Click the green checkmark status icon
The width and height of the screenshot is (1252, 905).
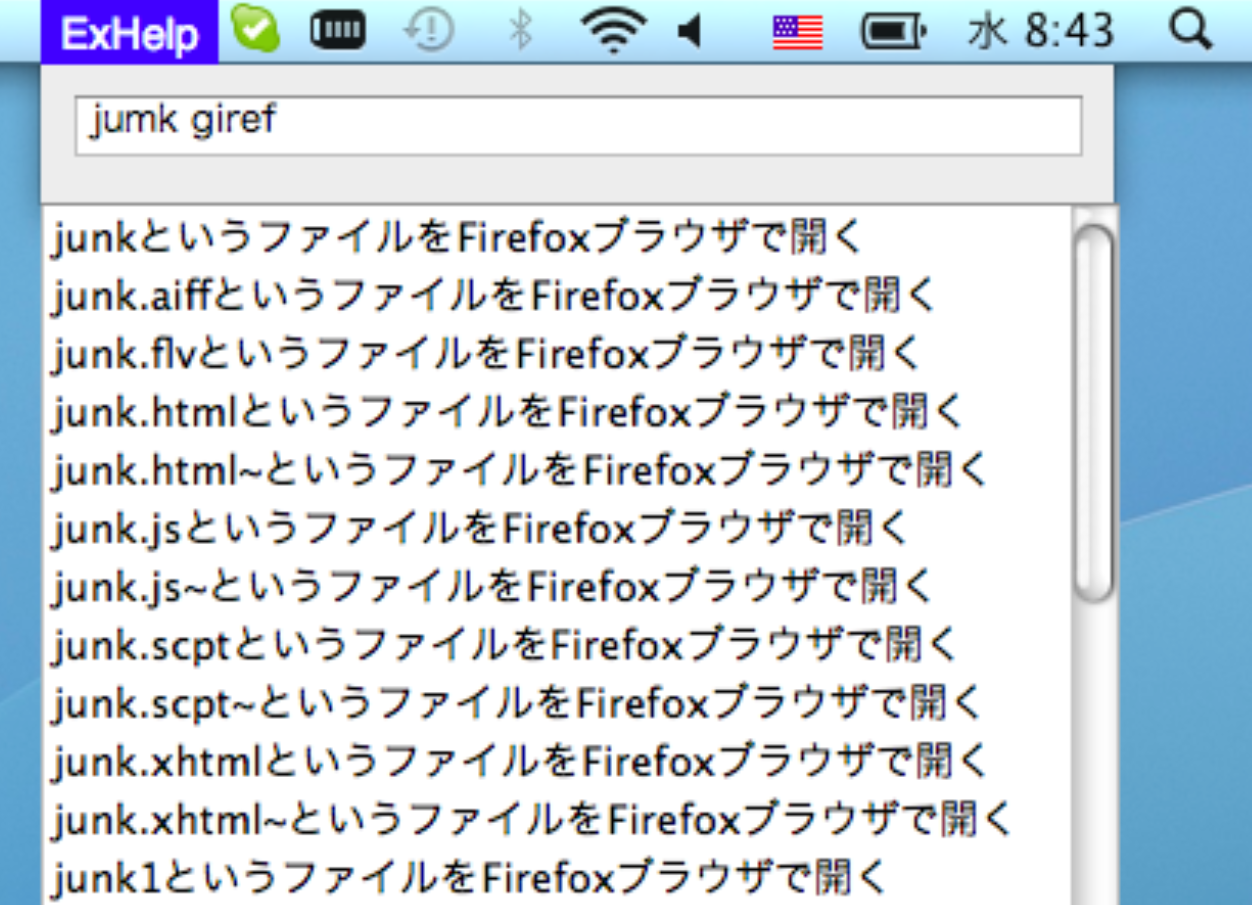coord(256,30)
